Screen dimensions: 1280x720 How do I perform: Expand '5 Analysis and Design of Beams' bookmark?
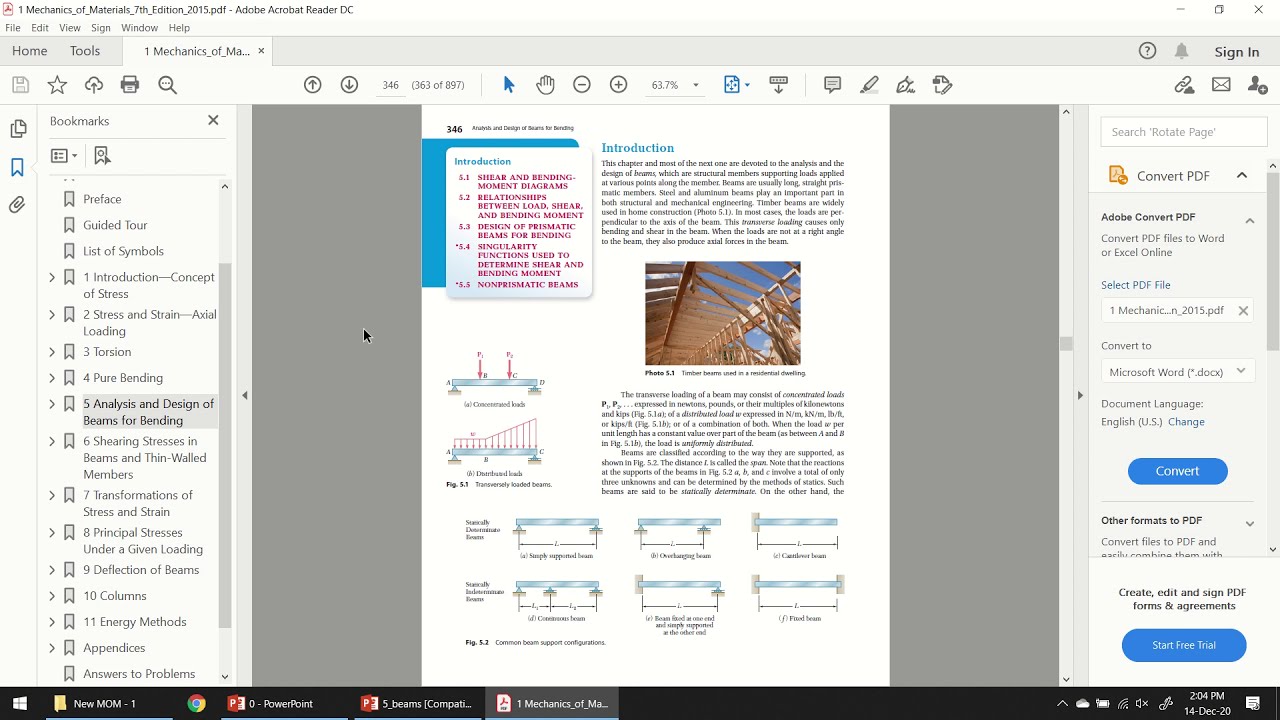[x=52, y=404]
